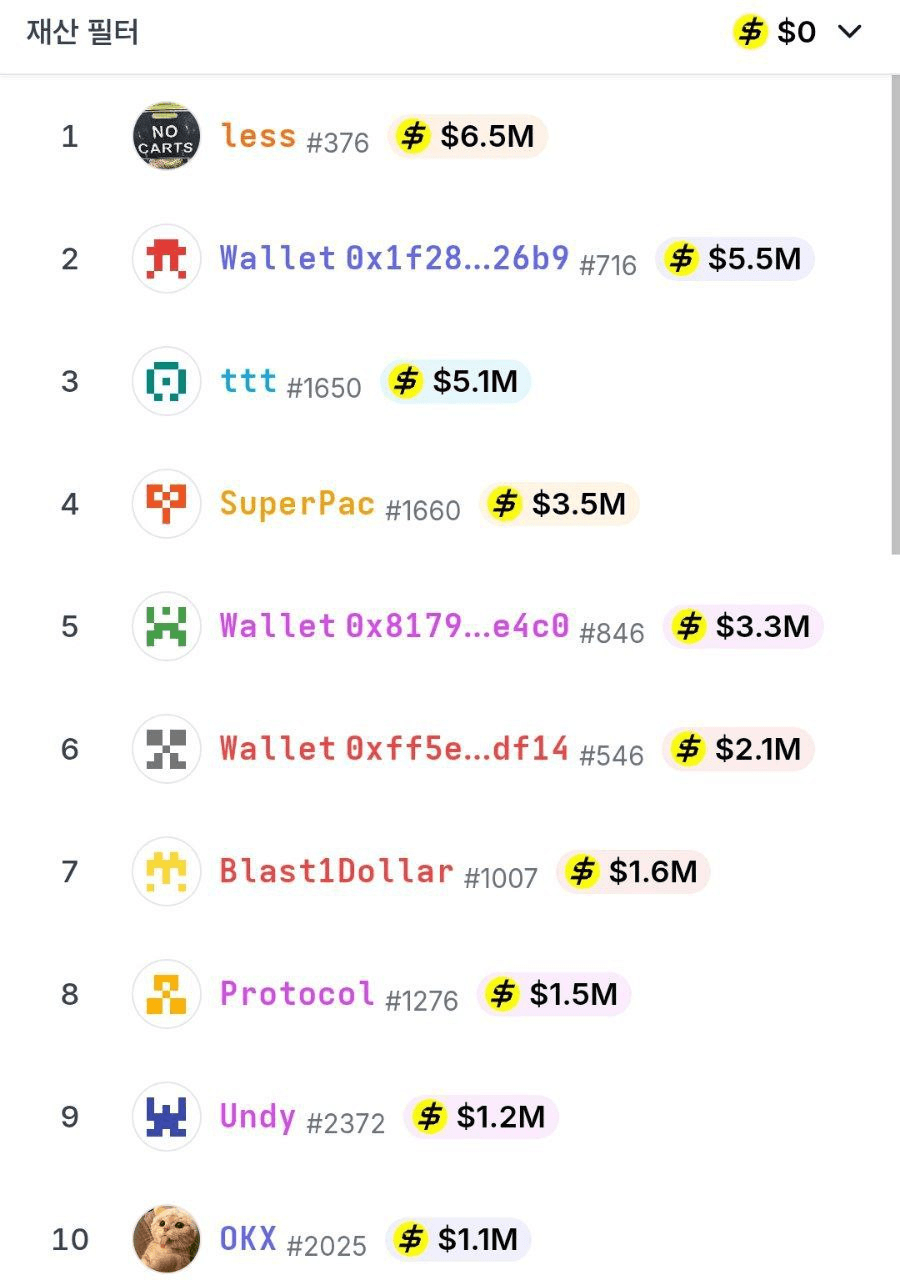Open SuperPac's orange pixel avatar

166,503
